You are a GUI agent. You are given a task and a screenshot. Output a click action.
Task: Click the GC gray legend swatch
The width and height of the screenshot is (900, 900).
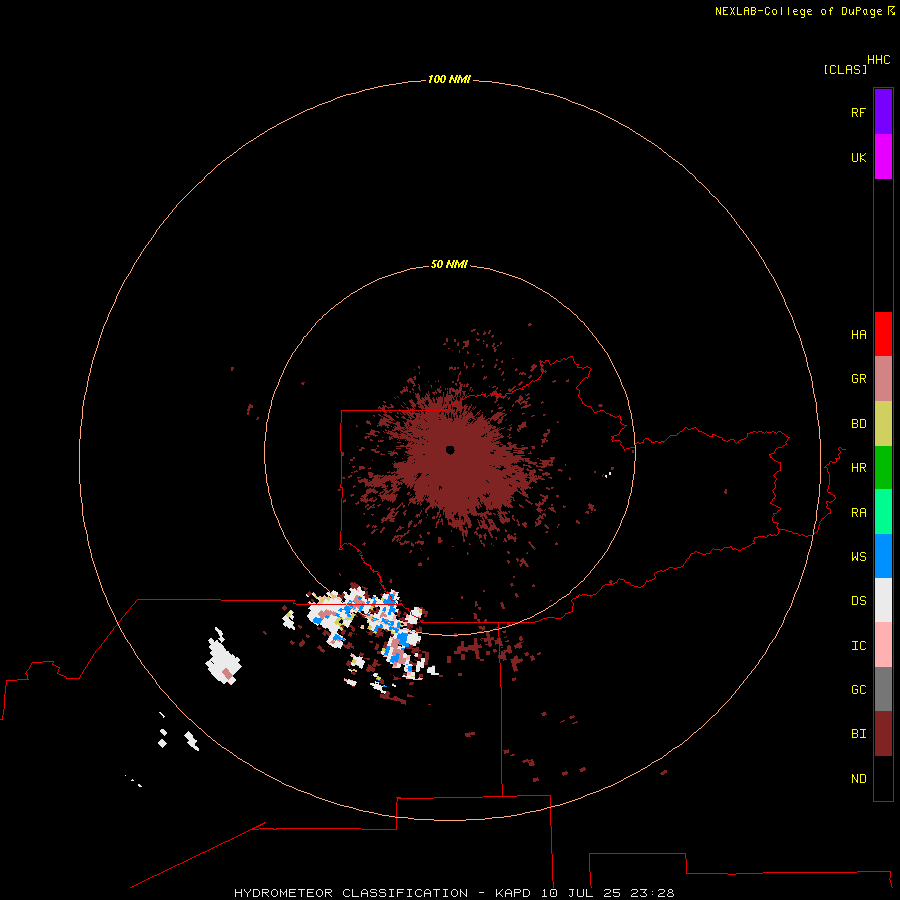(x=883, y=689)
